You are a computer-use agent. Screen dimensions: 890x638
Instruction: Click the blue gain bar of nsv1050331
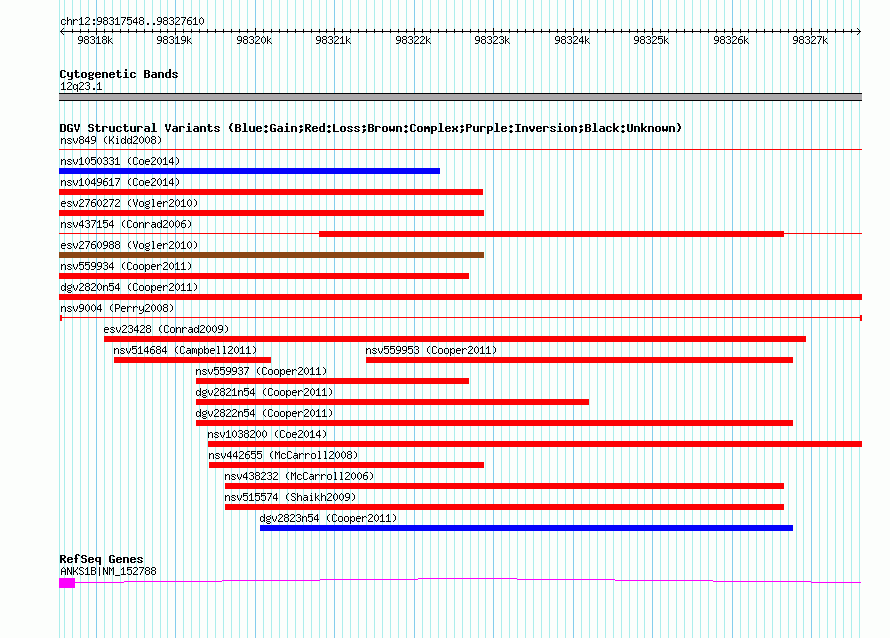pos(249,171)
